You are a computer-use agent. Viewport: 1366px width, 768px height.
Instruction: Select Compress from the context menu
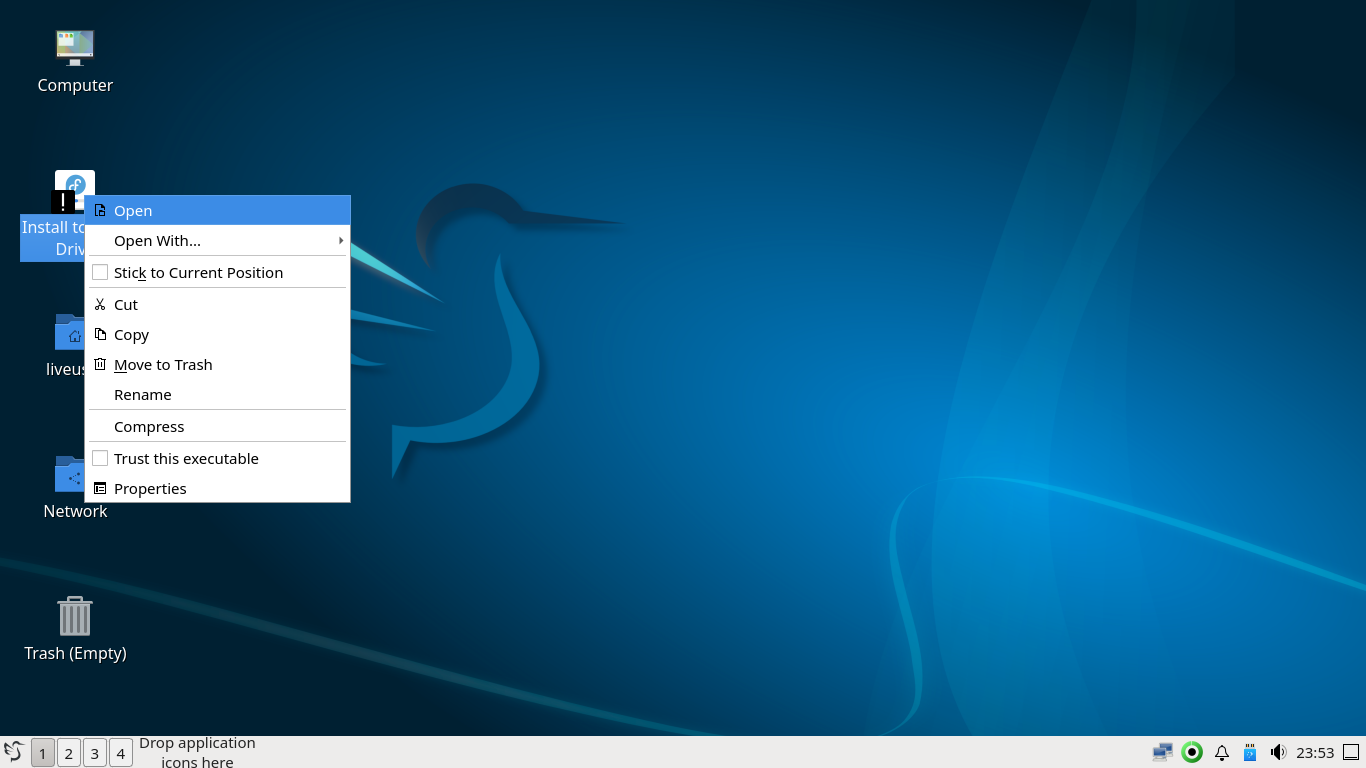(218, 427)
